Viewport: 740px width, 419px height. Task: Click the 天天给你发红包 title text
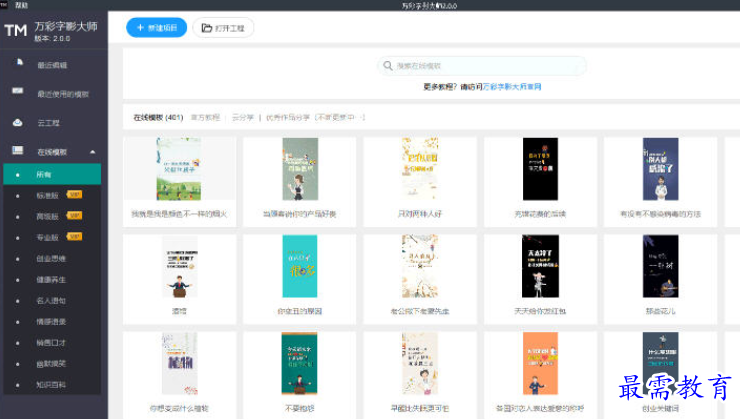[x=540, y=311]
